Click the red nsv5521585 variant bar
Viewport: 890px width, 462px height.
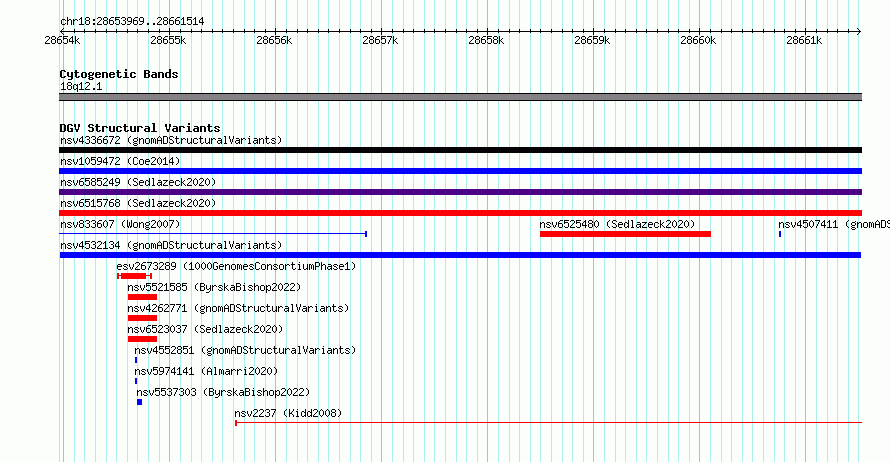pos(142,297)
